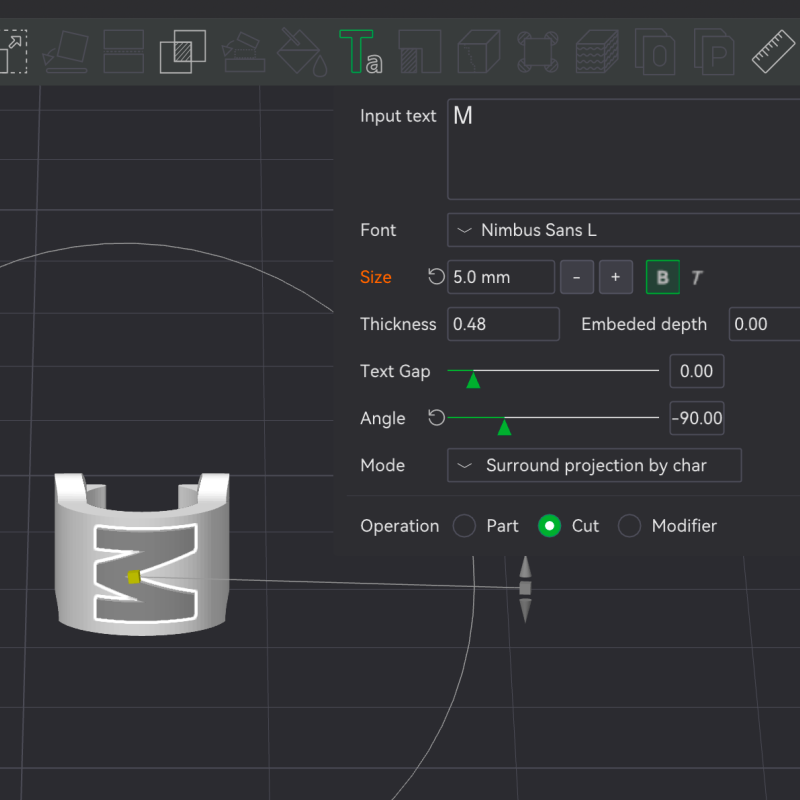Select the Mesh Boolean overlapping squares tool

point(183,51)
